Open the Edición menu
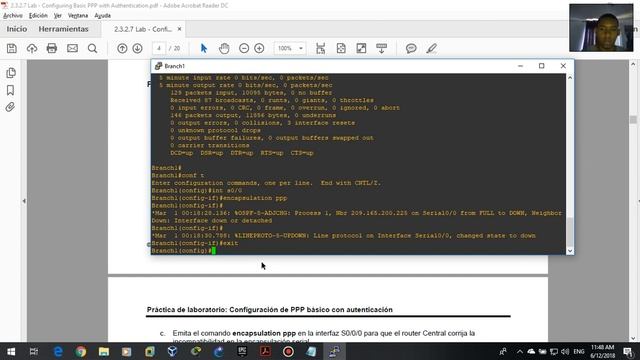The height and width of the screenshot is (360, 640). coord(38,16)
